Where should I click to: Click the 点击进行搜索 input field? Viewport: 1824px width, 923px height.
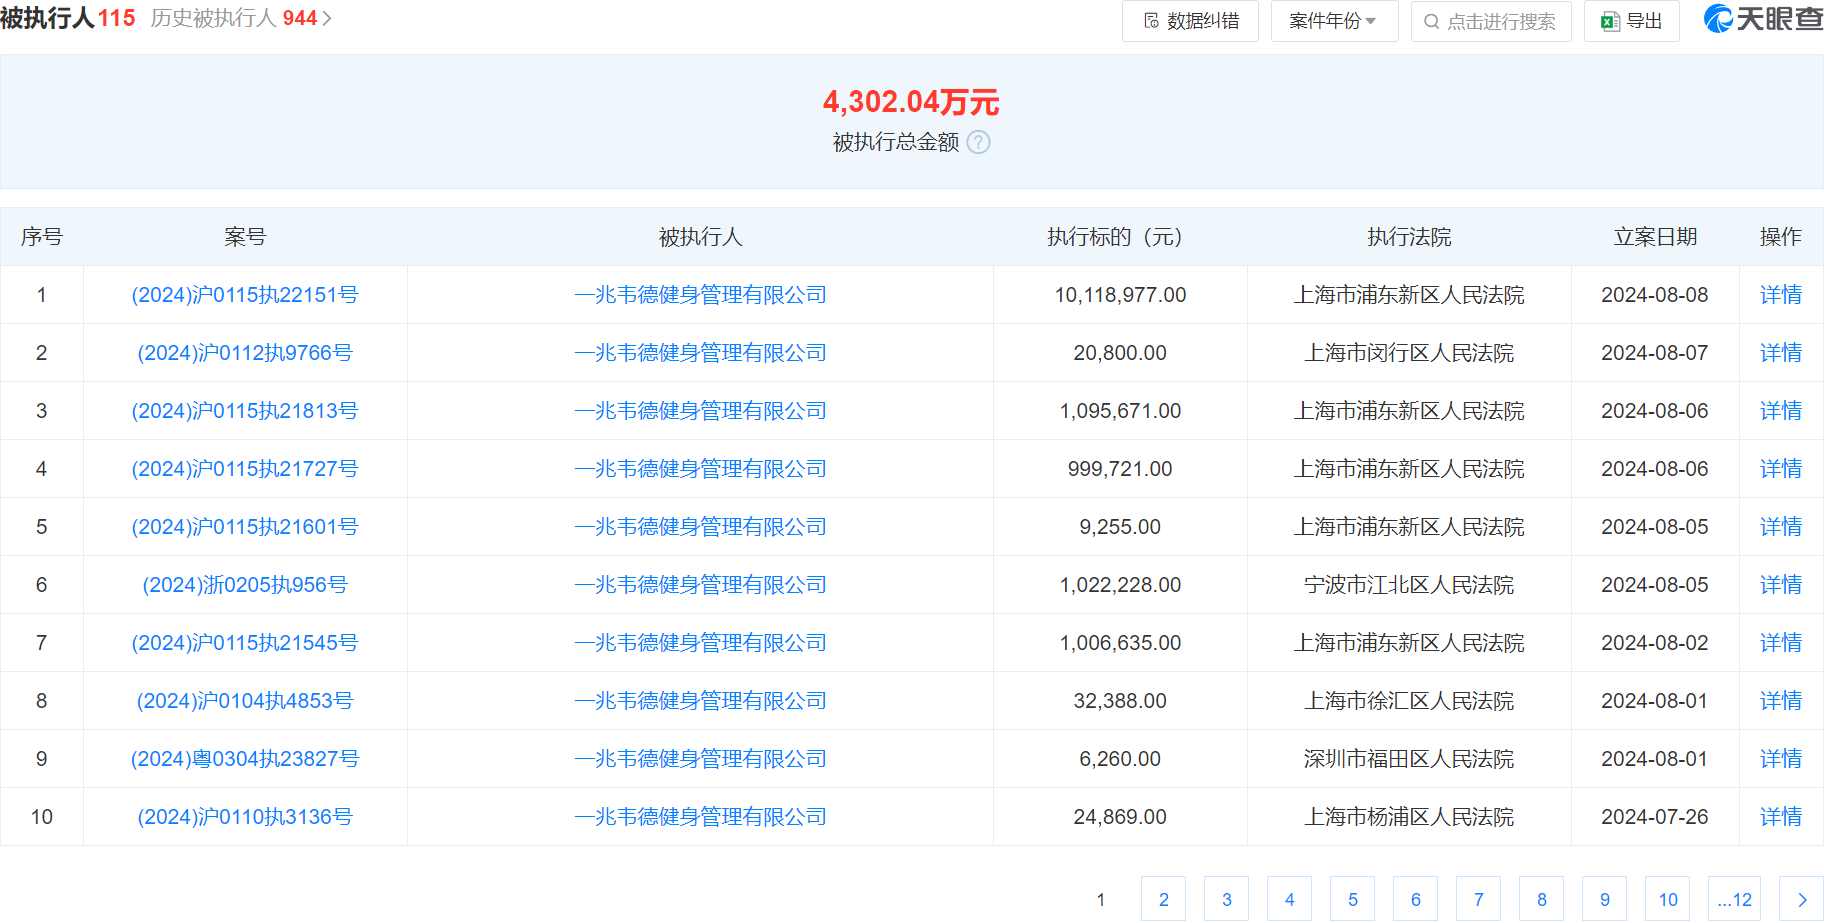click(1491, 21)
